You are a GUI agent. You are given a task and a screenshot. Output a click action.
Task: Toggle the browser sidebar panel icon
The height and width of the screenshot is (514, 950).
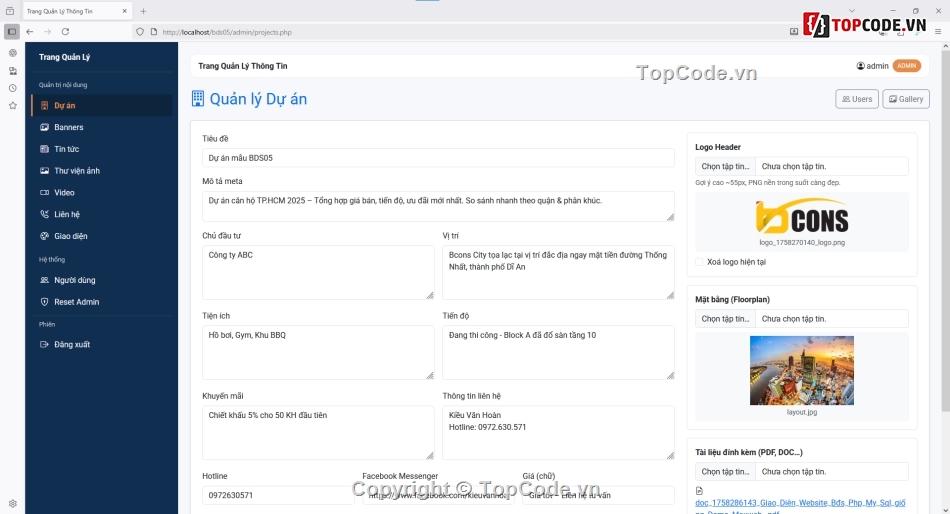12,32
